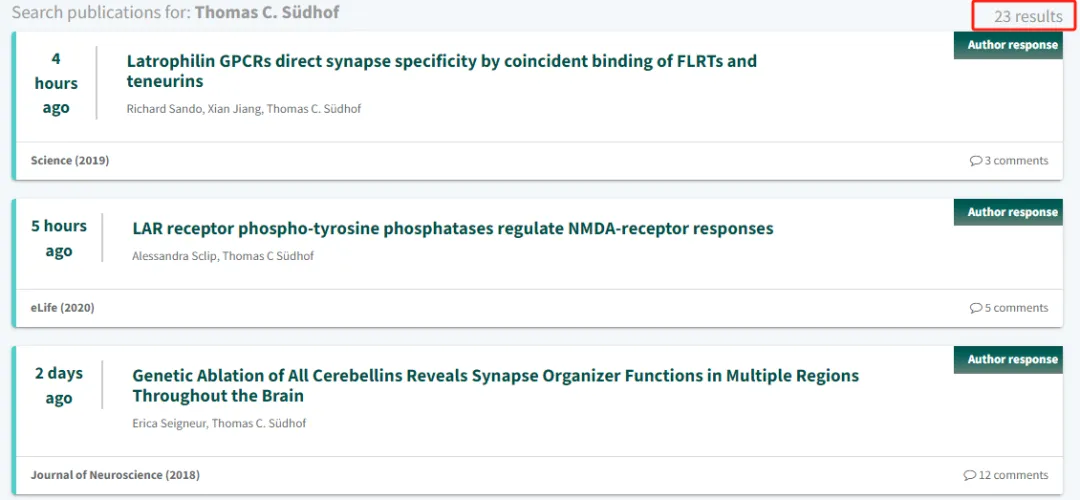Open the Genetic Ablation of All Cerebellins article
1080x500 pixels.
[495, 386]
